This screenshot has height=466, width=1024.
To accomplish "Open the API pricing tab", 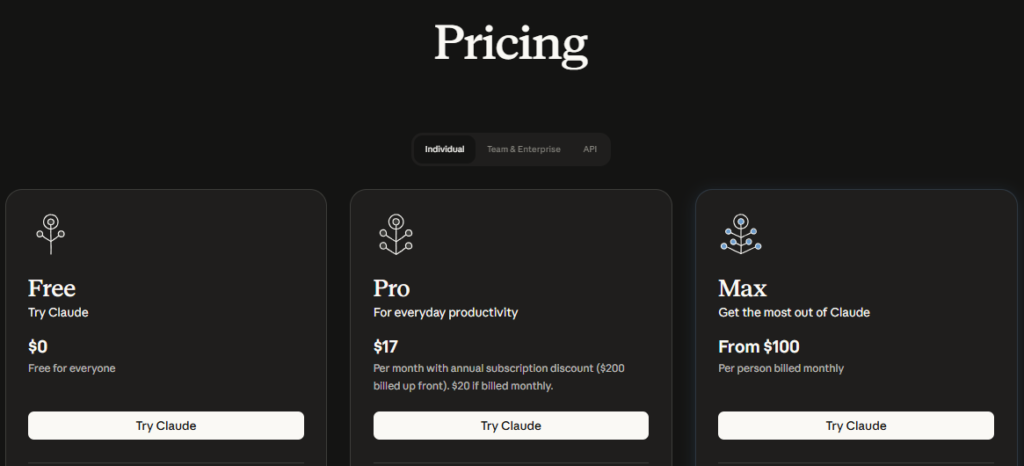I will (x=590, y=149).
